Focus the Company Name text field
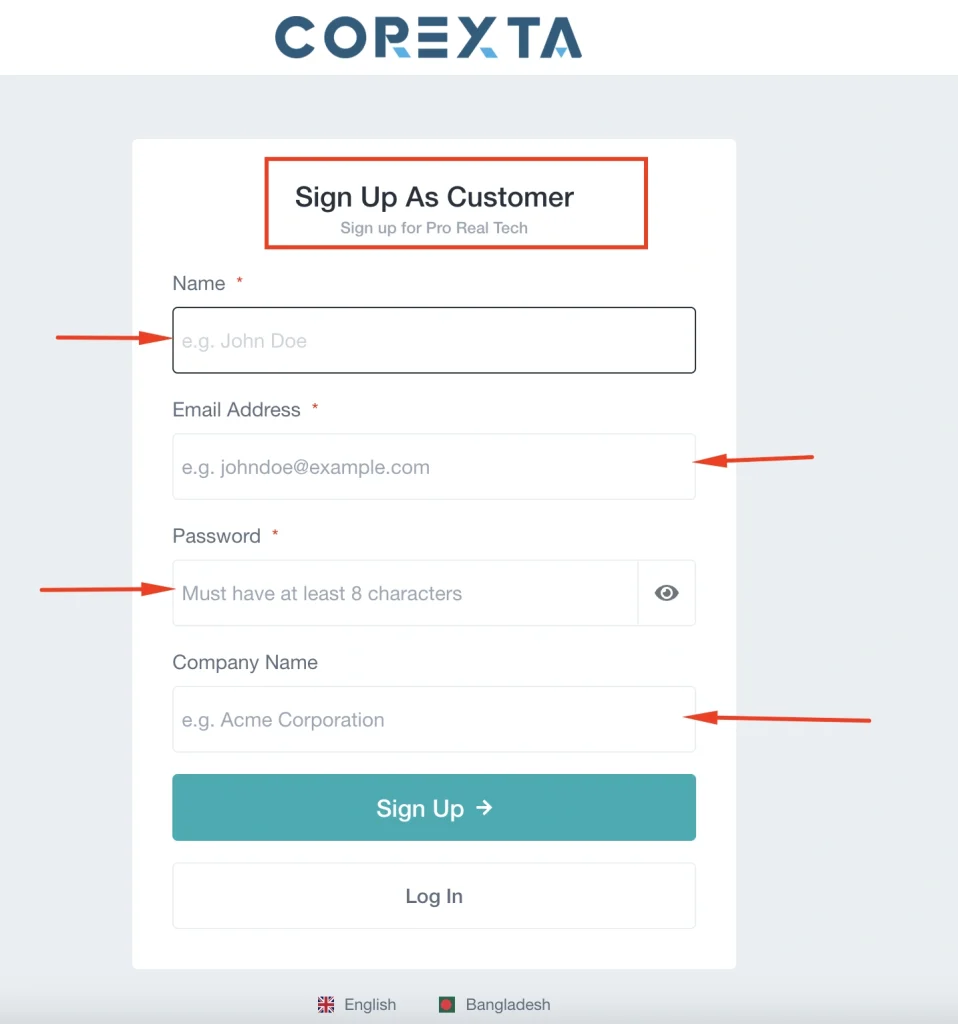958x1024 pixels. click(433, 720)
